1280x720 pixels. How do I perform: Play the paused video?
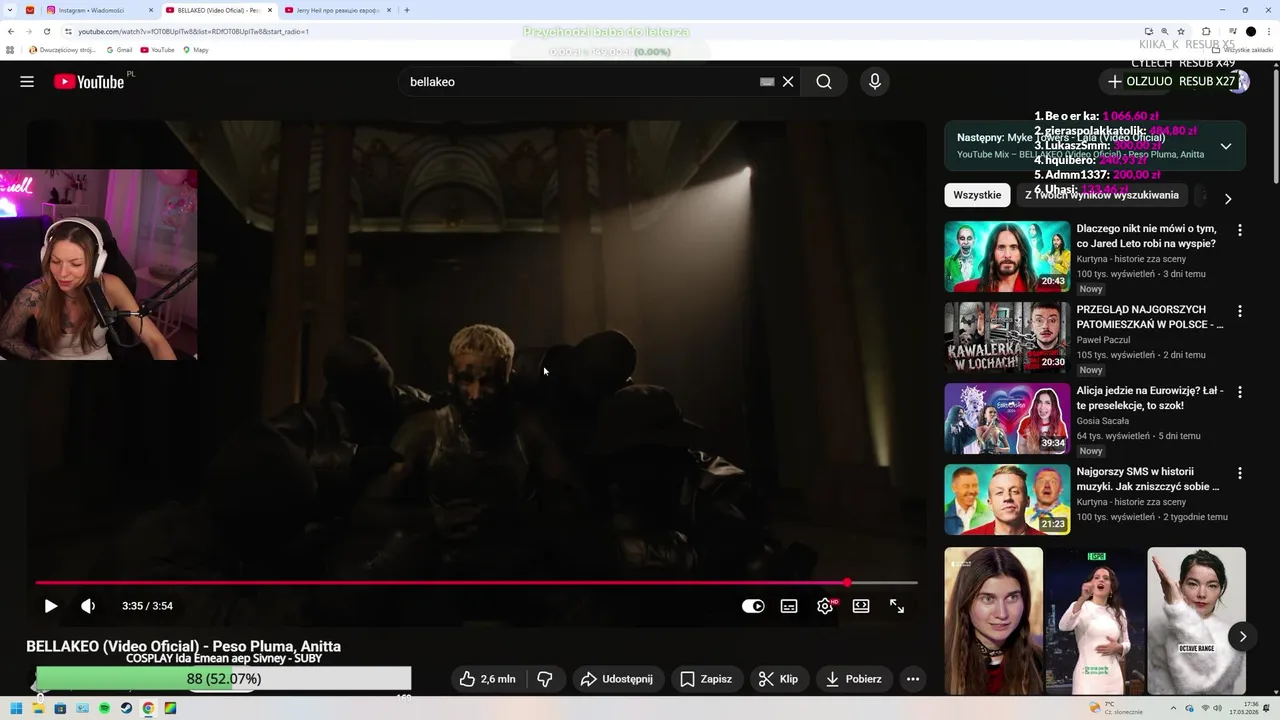[51, 606]
